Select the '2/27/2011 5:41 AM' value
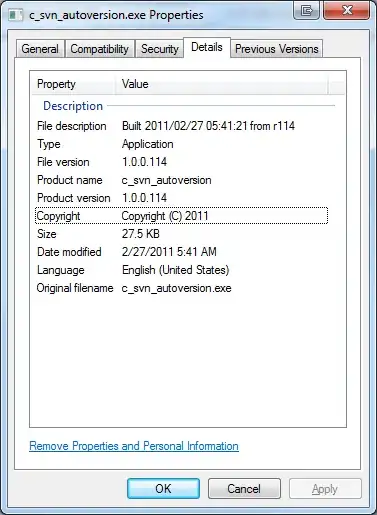377x515 pixels. click(x=169, y=252)
